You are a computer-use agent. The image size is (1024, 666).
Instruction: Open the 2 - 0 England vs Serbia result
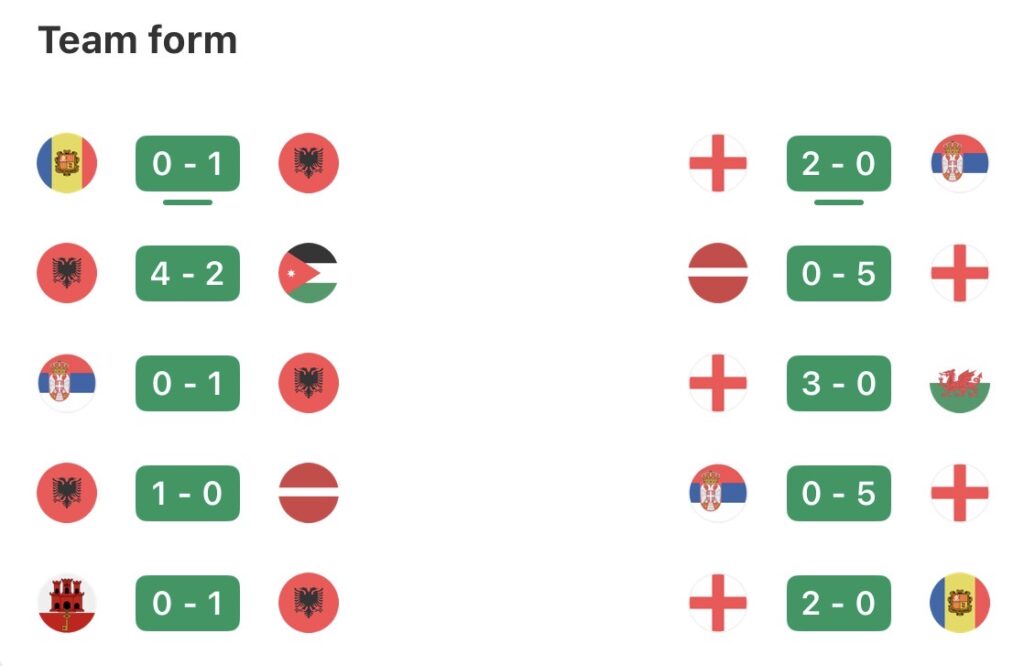pyautogui.click(x=838, y=163)
